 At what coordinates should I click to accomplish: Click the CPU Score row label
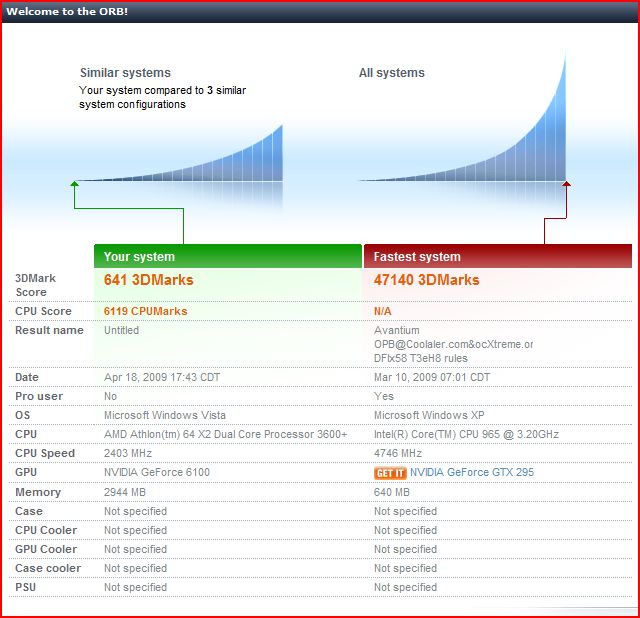(43, 311)
